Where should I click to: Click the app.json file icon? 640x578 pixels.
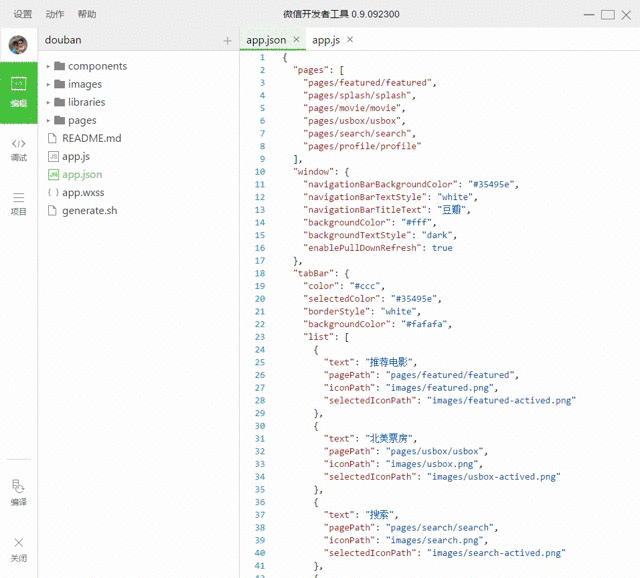click(53, 174)
